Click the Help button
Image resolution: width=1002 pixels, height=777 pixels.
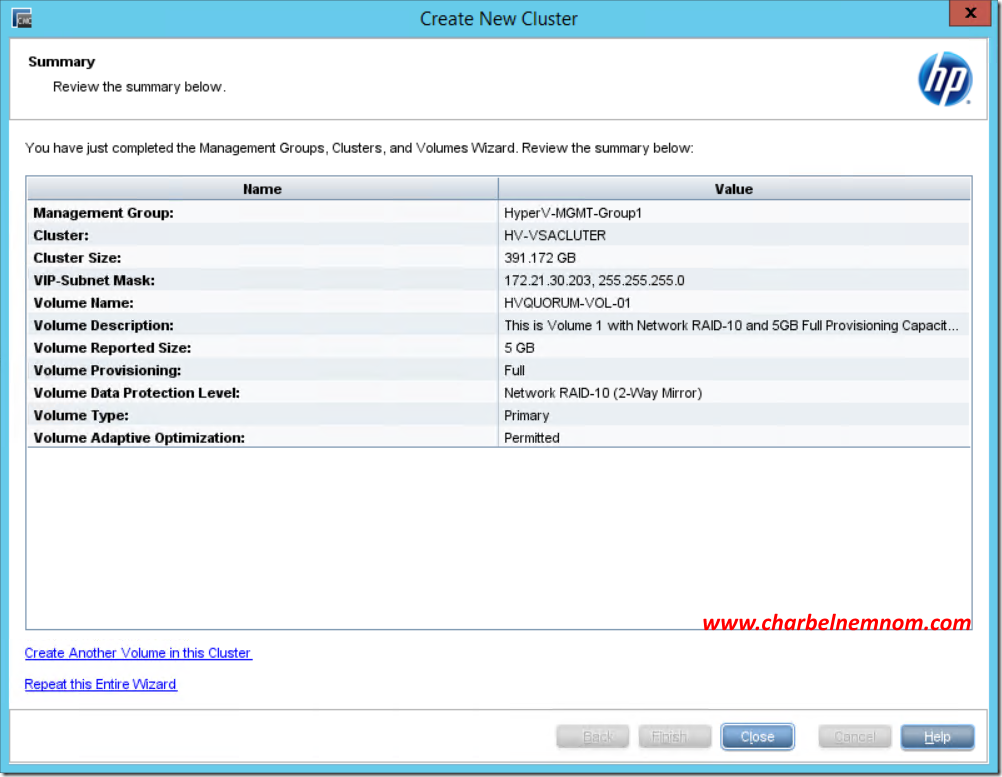point(937,737)
